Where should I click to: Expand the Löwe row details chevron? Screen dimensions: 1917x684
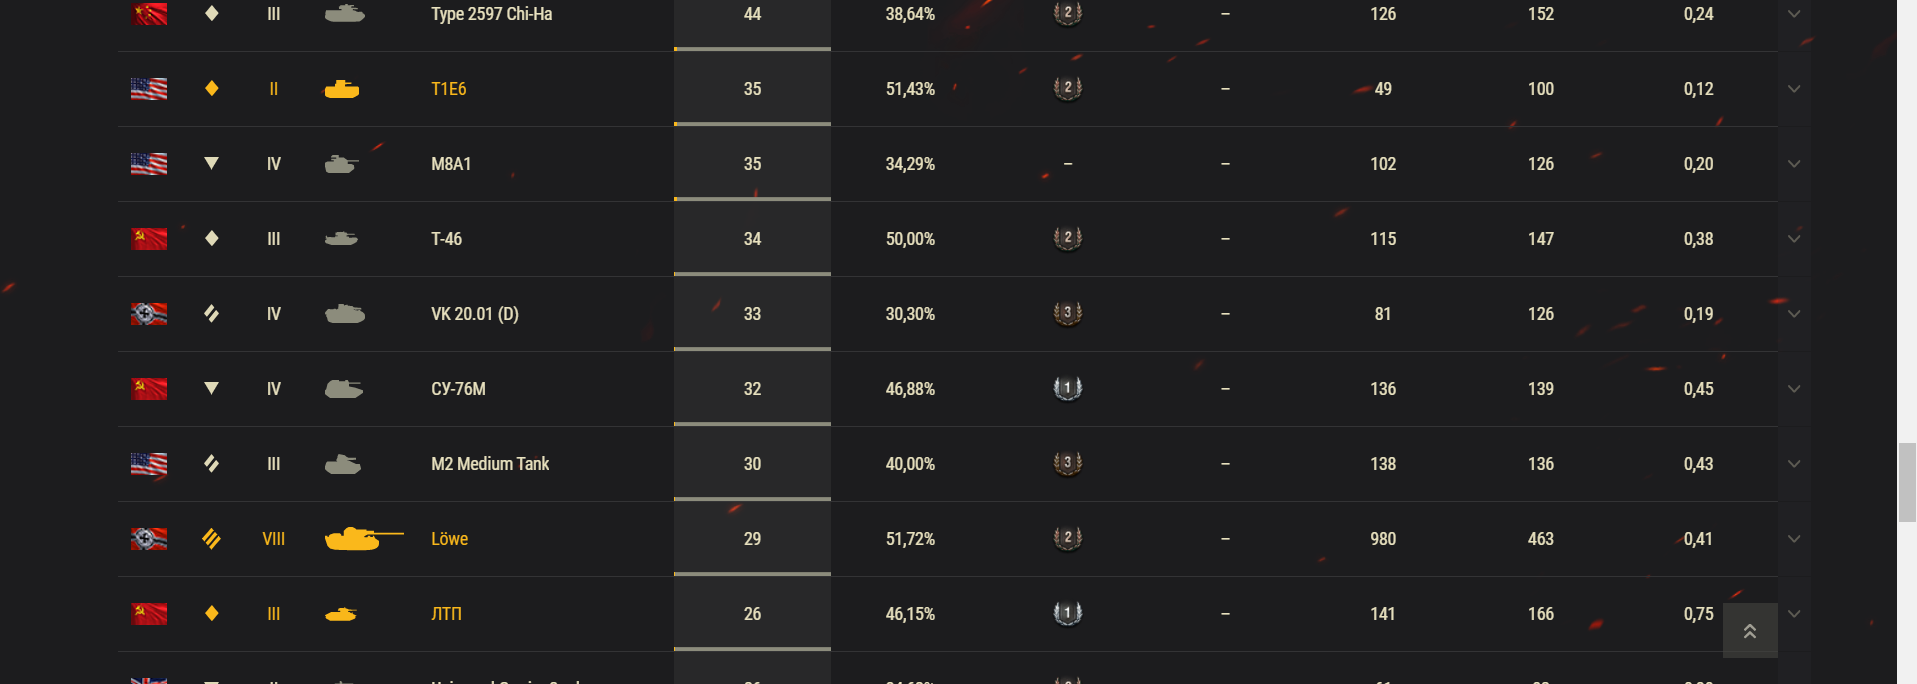[1794, 539]
